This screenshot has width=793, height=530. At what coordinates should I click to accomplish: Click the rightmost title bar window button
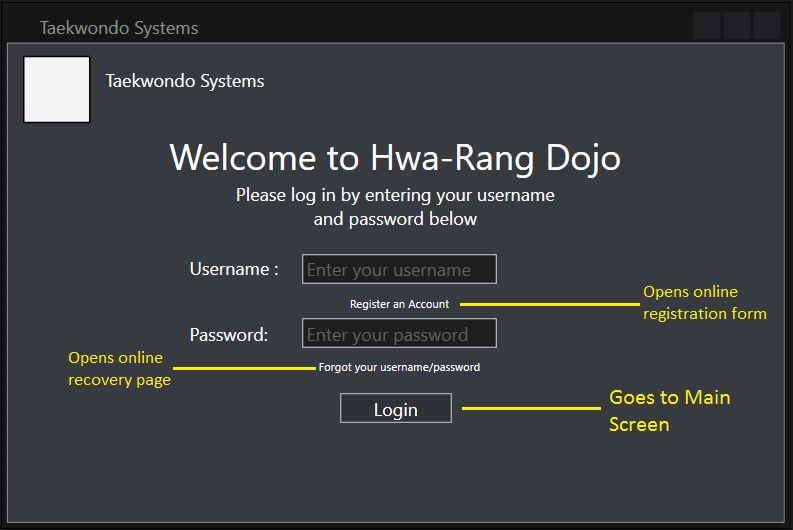(767, 26)
